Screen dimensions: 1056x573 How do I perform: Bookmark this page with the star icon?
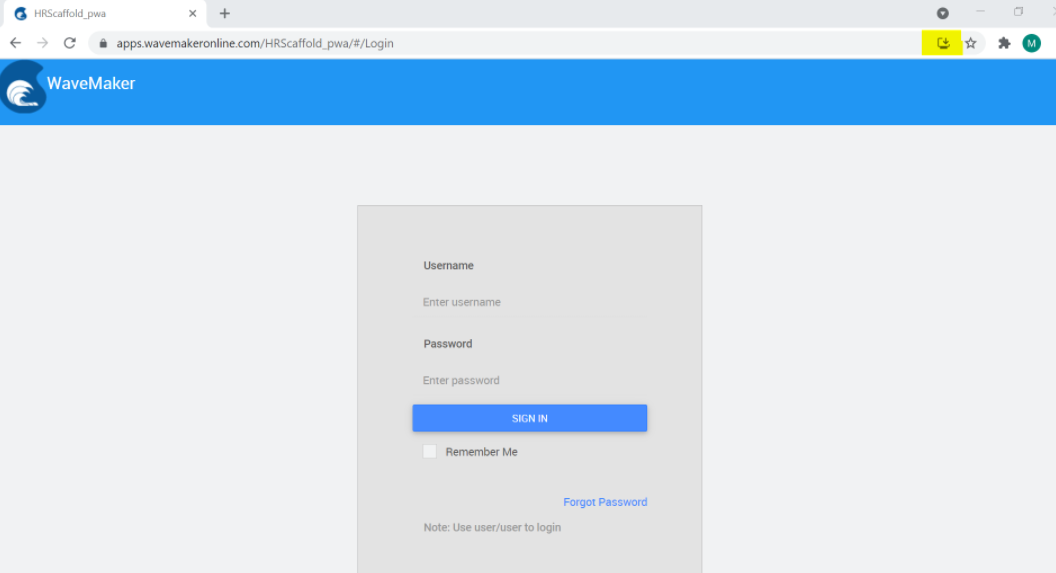(x=970, y=43)
